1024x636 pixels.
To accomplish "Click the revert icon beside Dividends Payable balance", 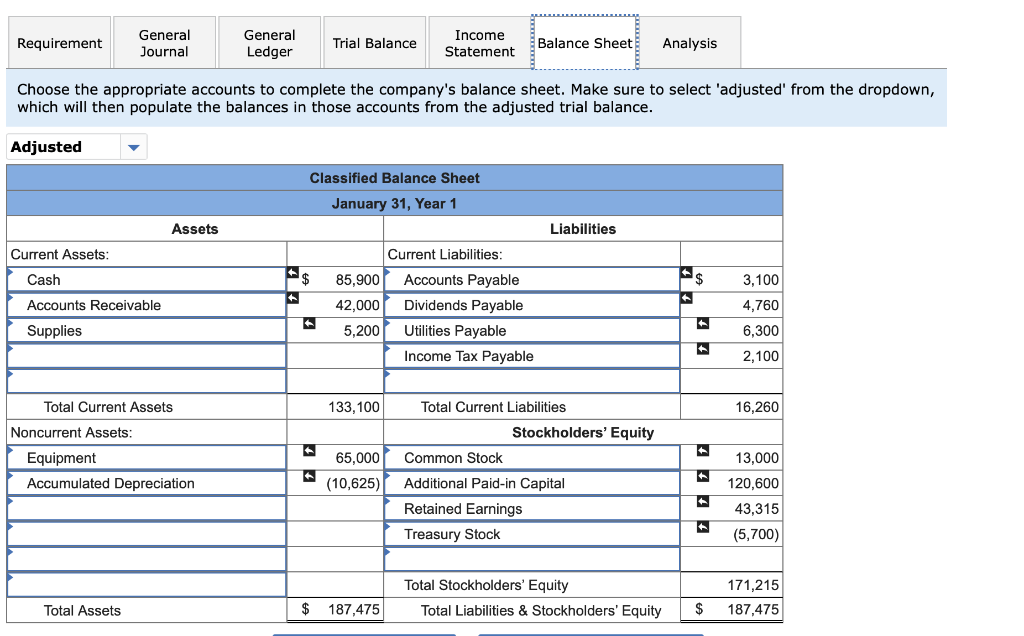I will (x=686, y=298).
